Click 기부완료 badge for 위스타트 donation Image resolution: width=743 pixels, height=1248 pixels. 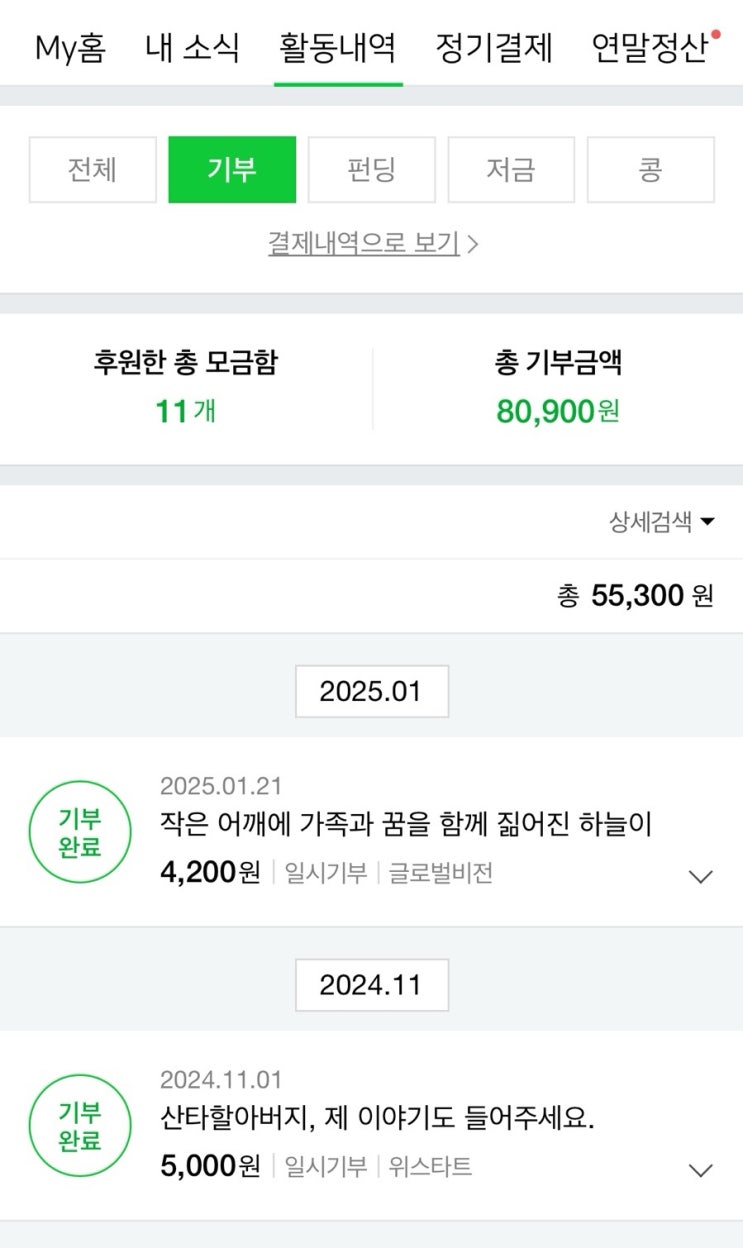pos(80,1126)
